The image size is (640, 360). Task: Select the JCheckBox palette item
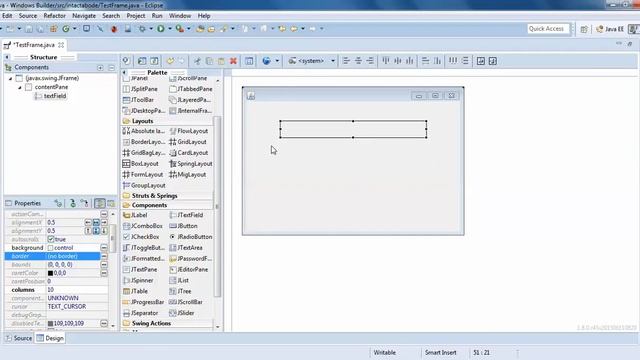coord(141,237)
